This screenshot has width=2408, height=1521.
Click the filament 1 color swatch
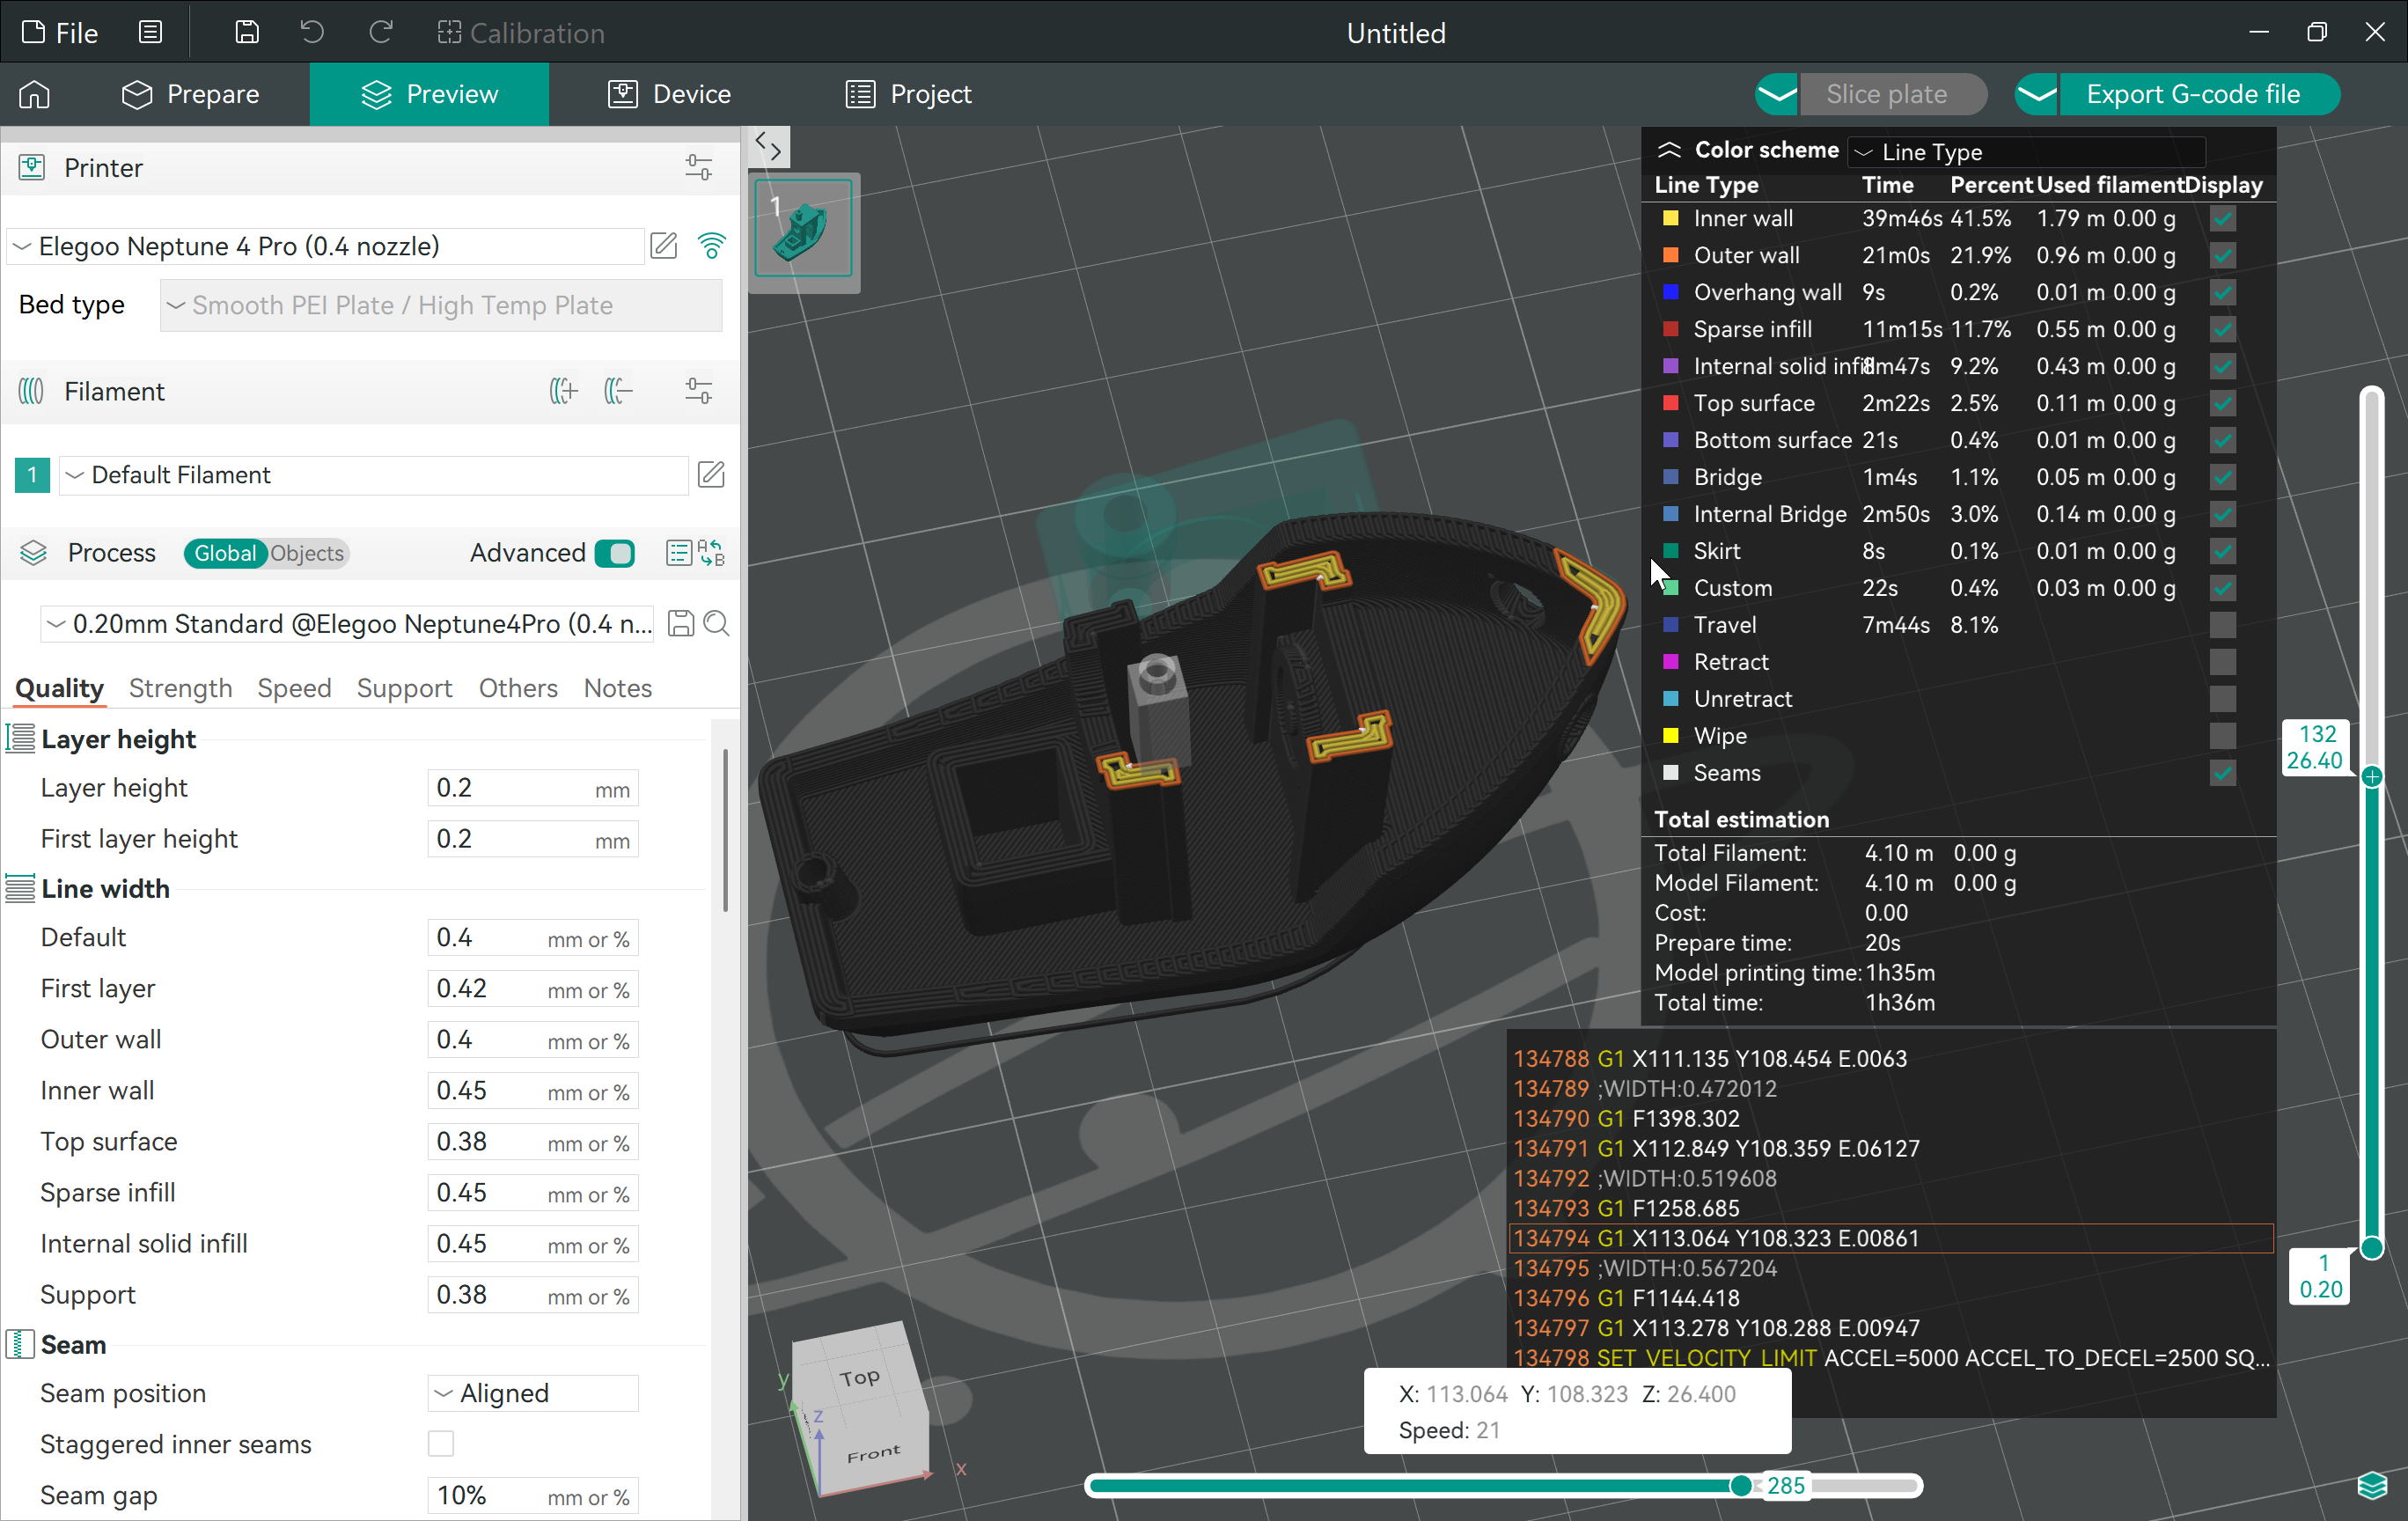[x=32, y=475]
